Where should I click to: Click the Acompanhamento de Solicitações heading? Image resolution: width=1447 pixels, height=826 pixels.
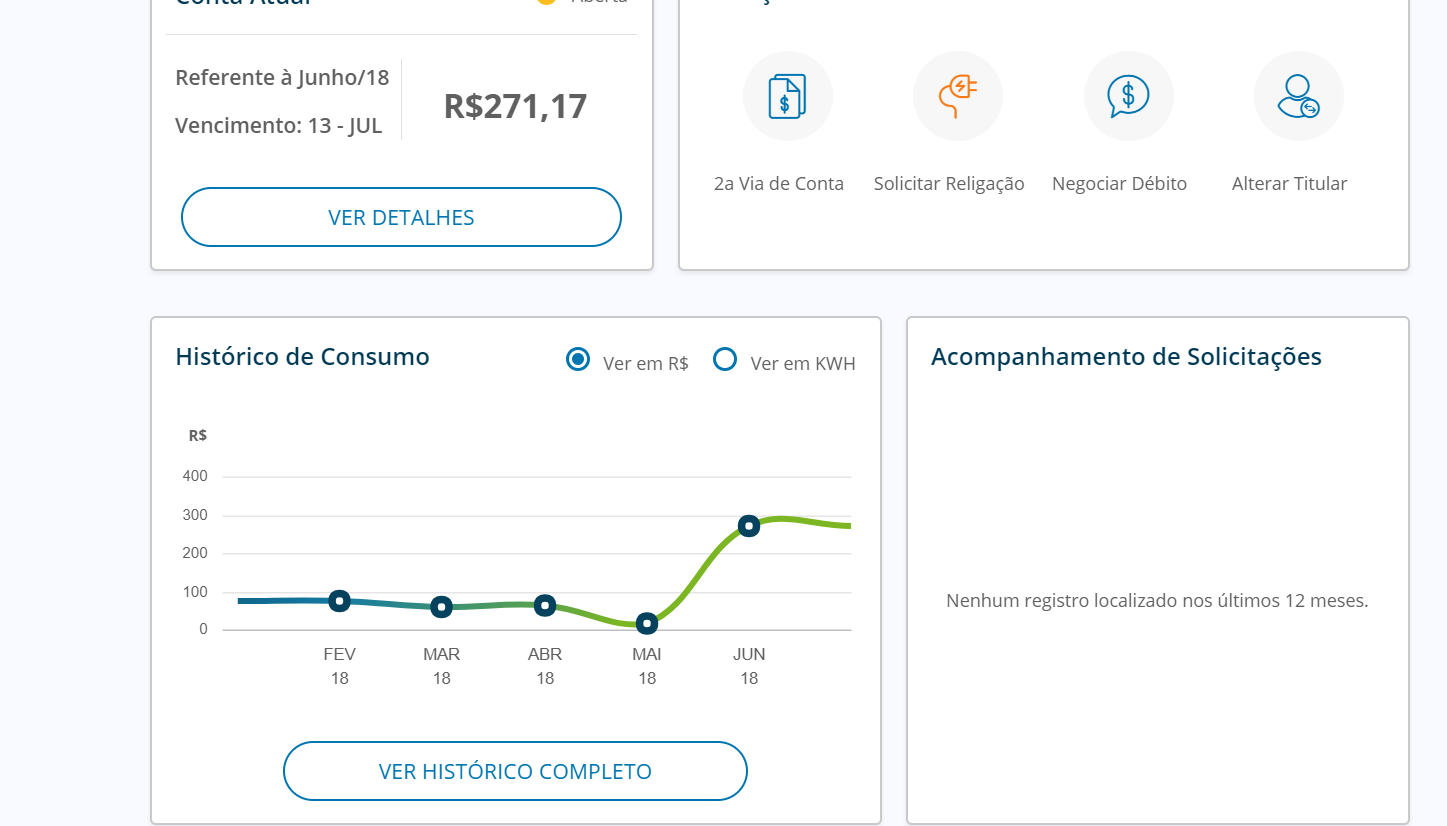(x=1126, y=357)
